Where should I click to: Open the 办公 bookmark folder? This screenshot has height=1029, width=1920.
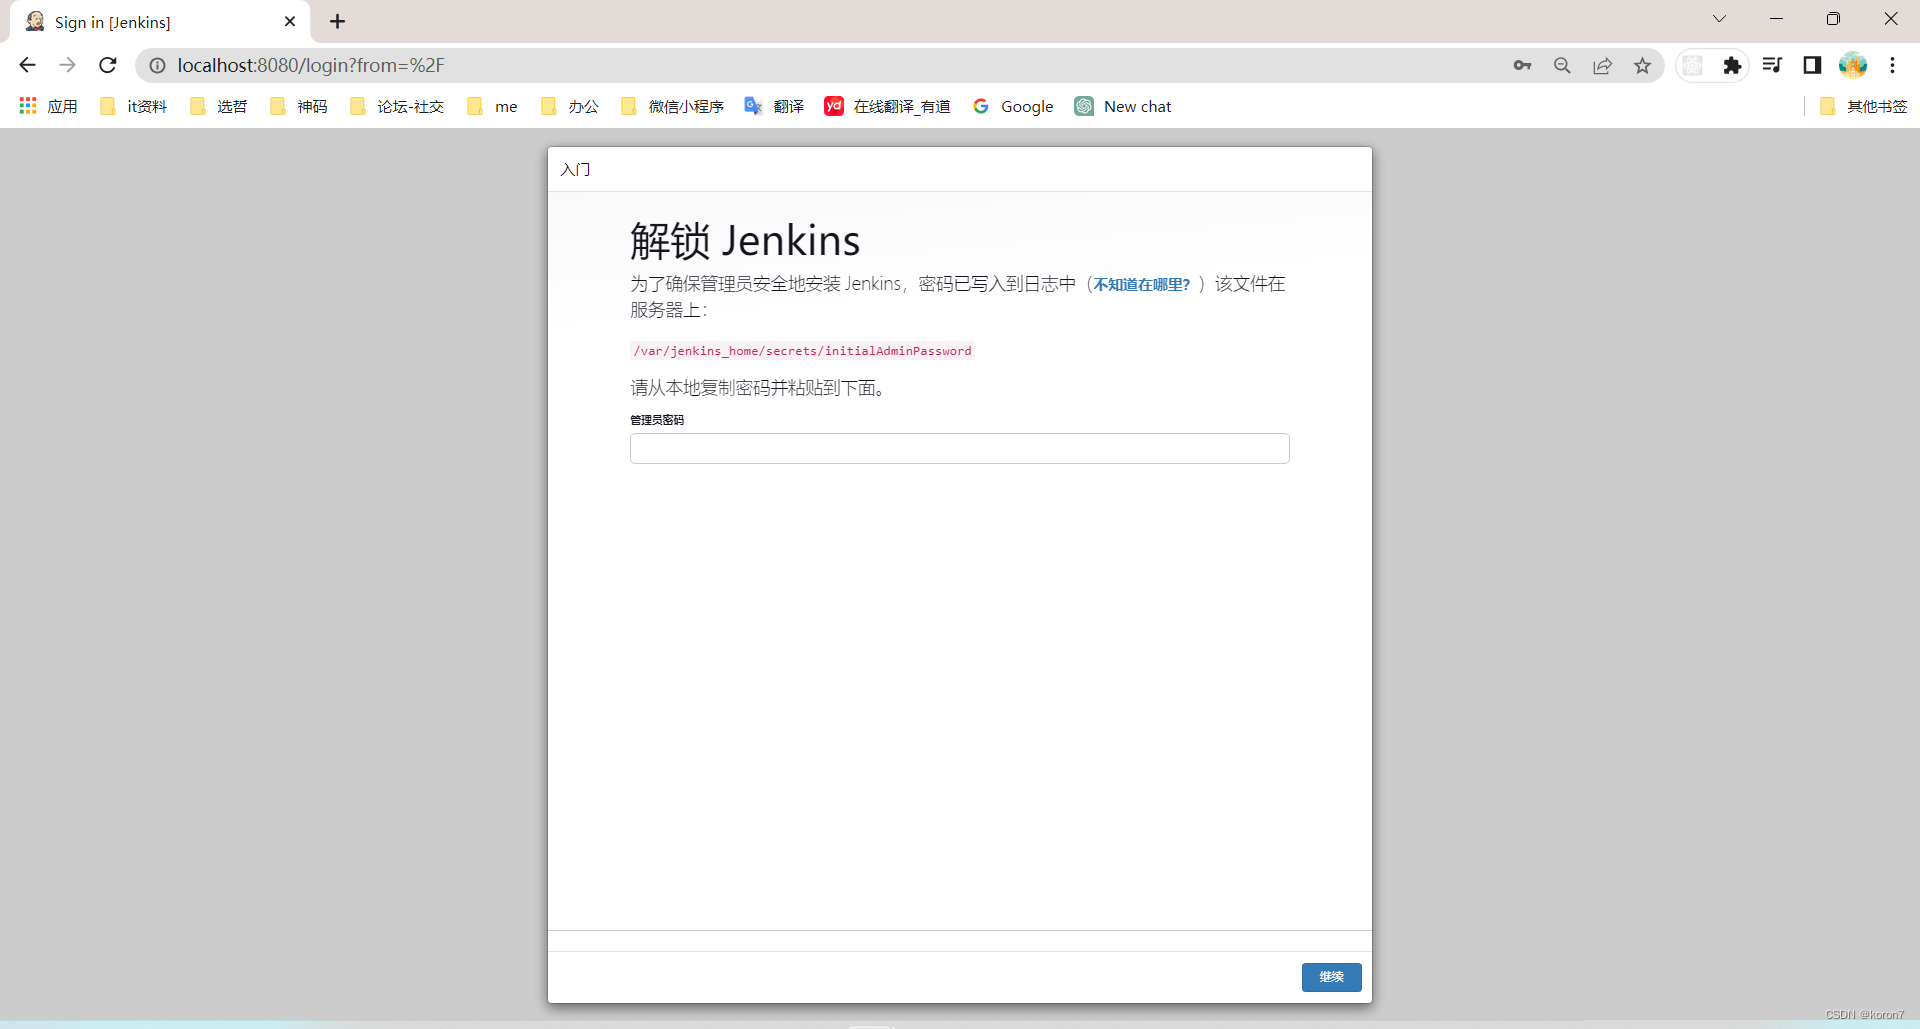[x=570, y=106]
